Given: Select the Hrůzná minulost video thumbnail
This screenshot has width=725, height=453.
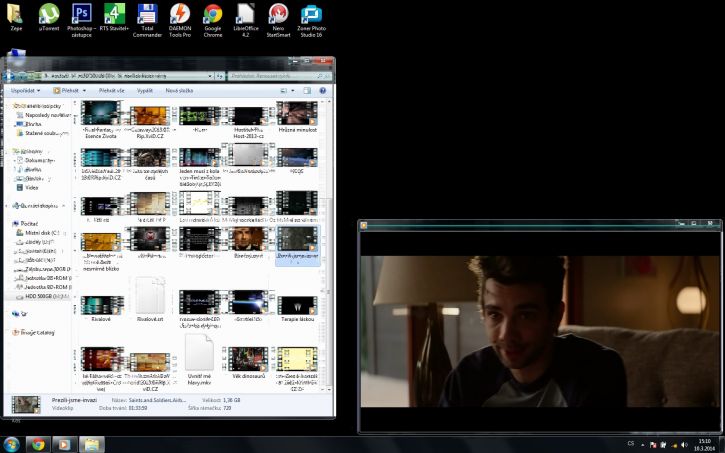Looking at the screenshot, I should tap(297, 117).
